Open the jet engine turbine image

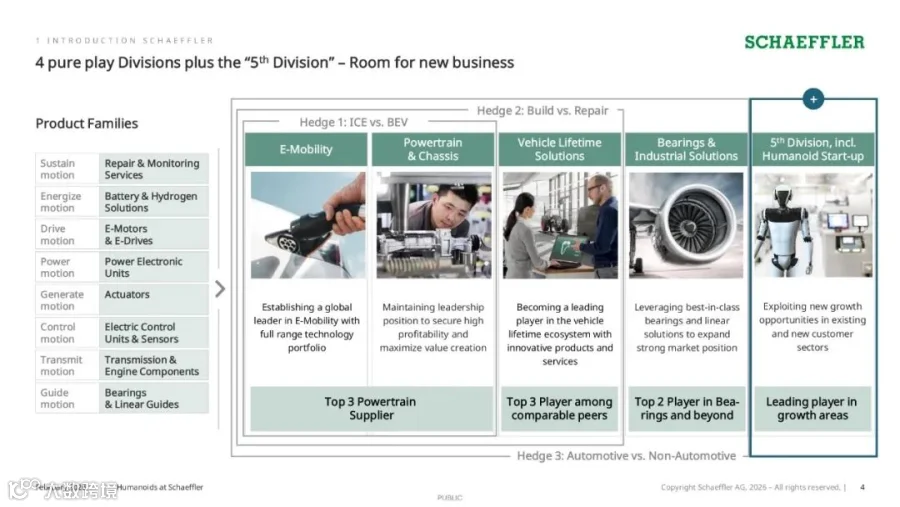pos(686,225)
